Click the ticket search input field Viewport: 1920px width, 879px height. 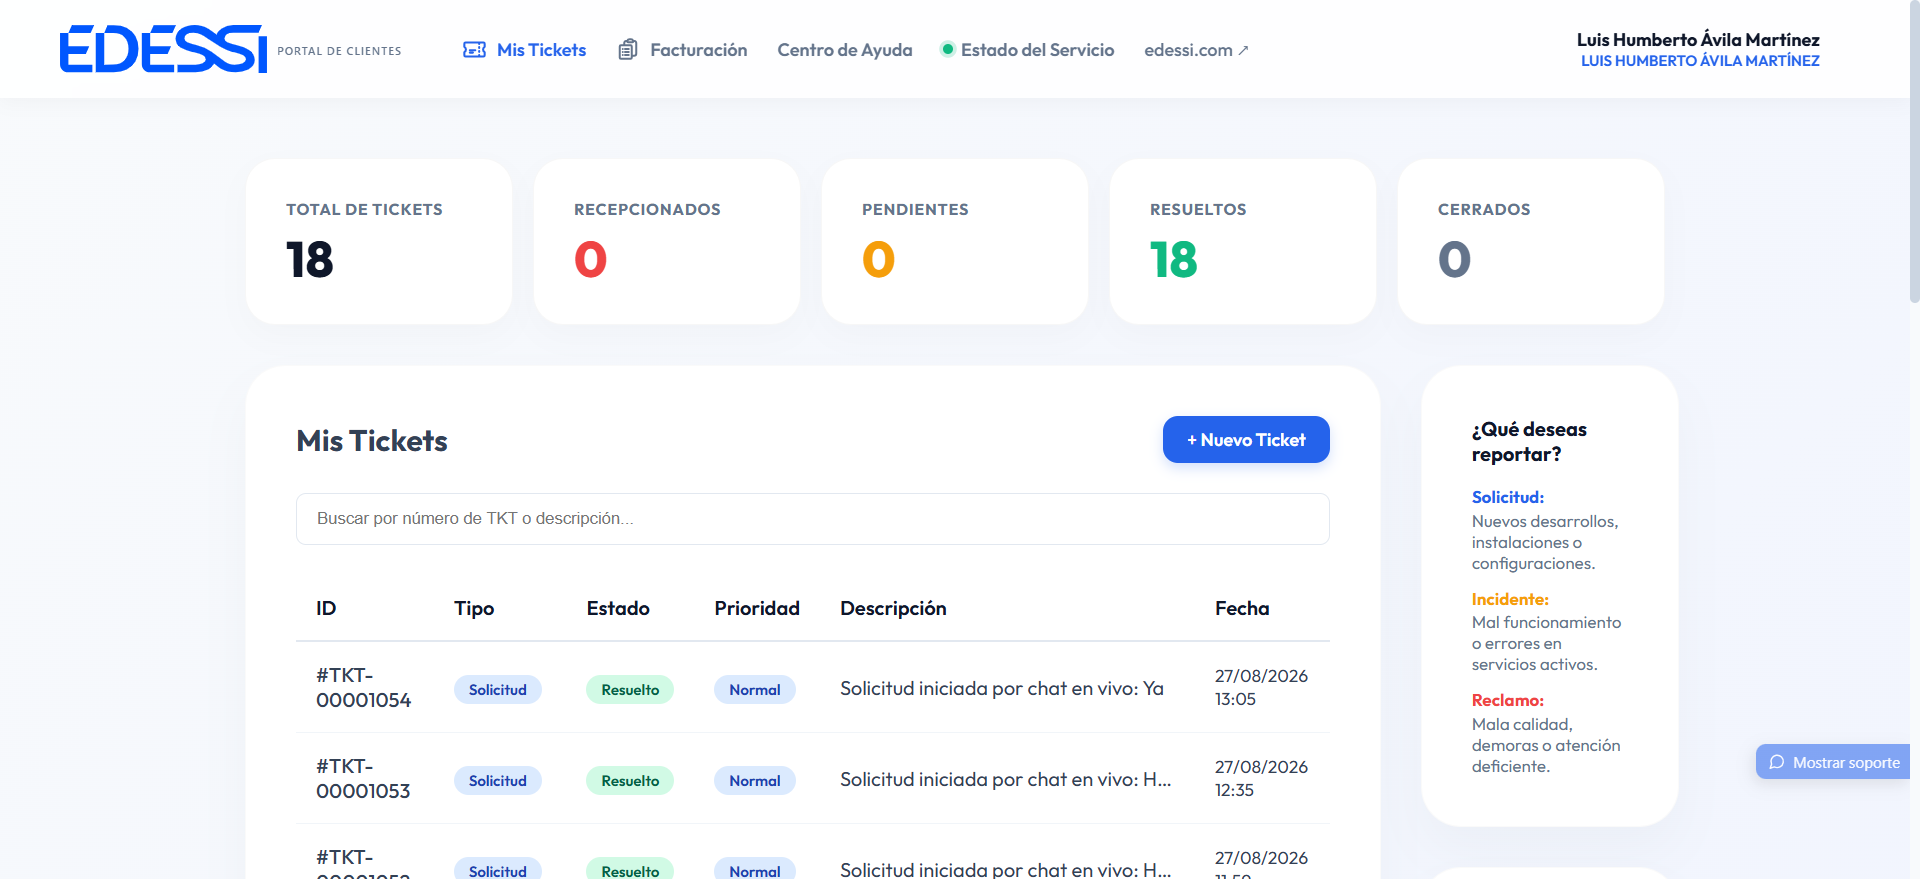pyautogui.click(x=812, y=519)
